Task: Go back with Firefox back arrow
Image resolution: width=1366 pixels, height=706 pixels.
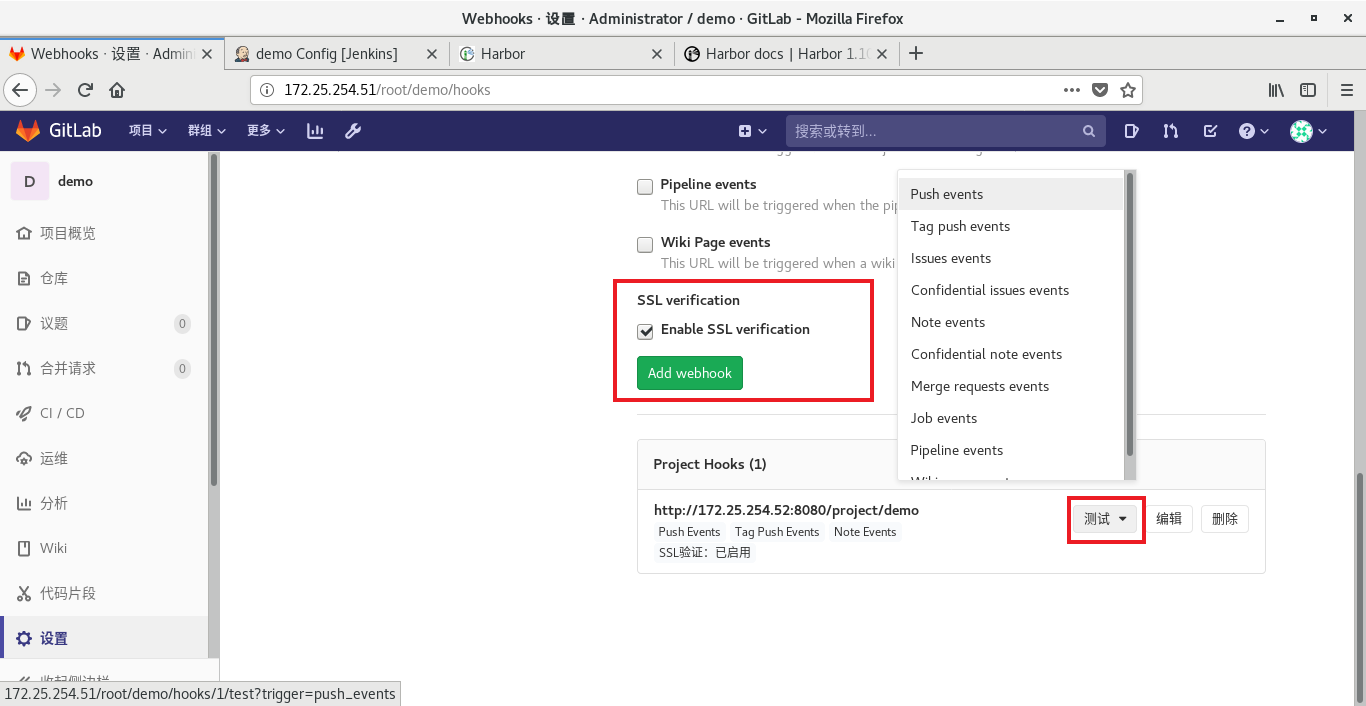Action: pyautogui.click(x=21, y=90)
